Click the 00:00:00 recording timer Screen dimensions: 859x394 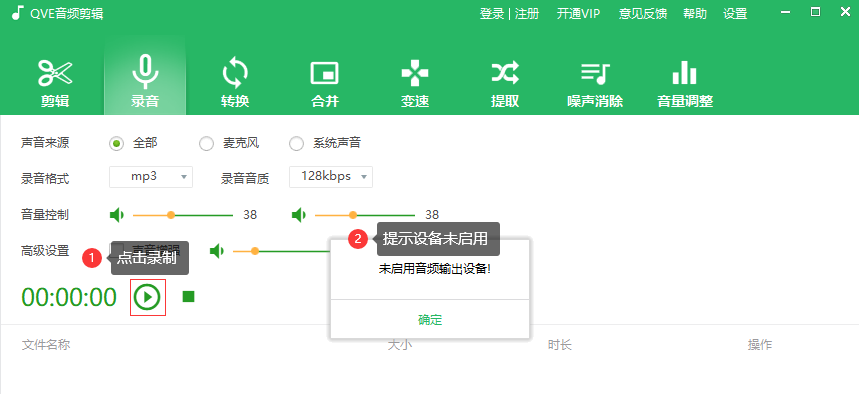(70, 297)
